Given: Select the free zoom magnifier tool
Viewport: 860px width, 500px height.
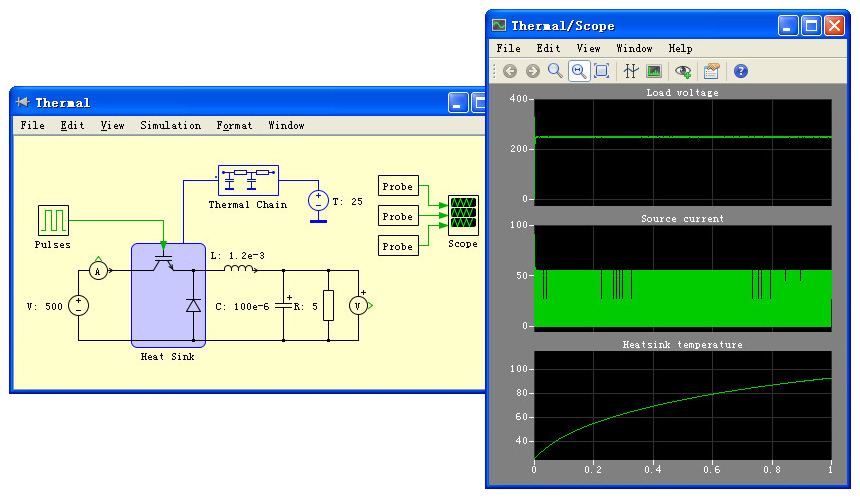Looking at the screenshot, I should tap(555, 71).
